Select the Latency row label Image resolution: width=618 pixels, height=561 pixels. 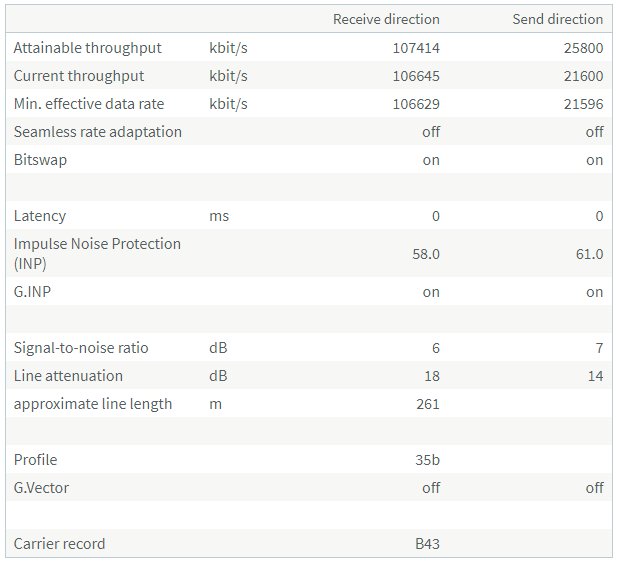pos(39,216)
